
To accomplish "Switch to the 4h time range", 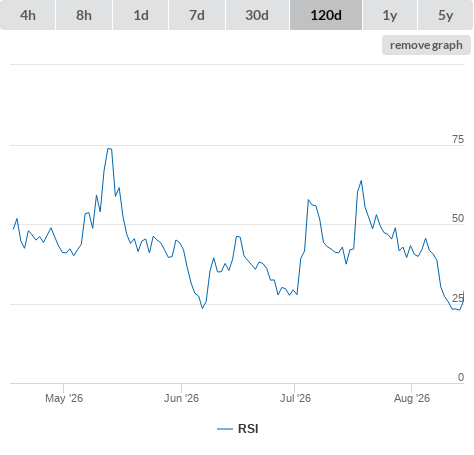I will point(28,15).
